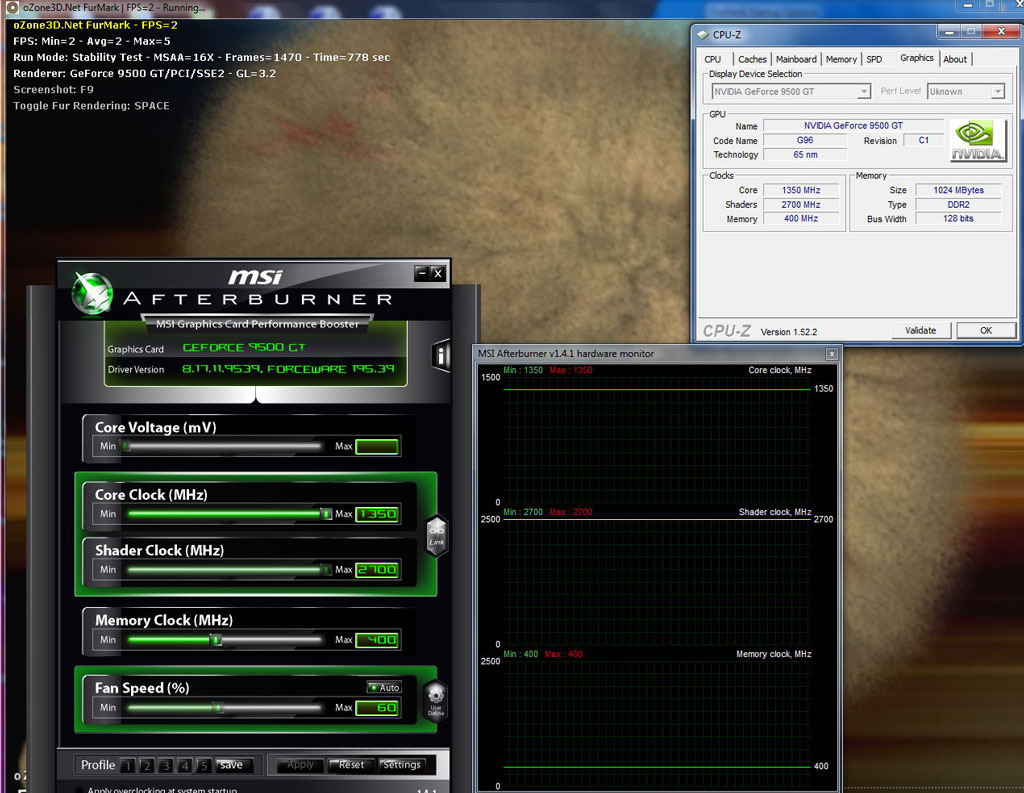1024x793 pixels.
Task: Open the Memory tab in CPU-Z
Action: coord(841,59)
